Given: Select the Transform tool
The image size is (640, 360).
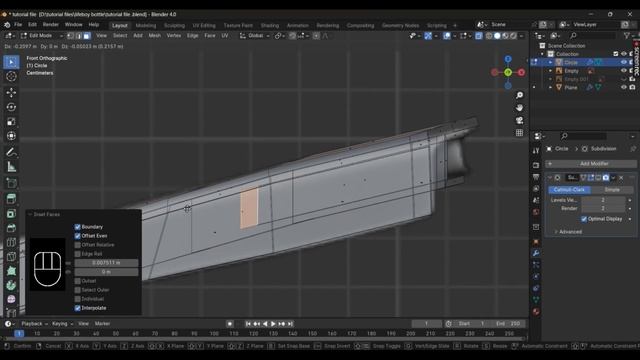Looking at the screenshot, I should click(x=11, y=136).
